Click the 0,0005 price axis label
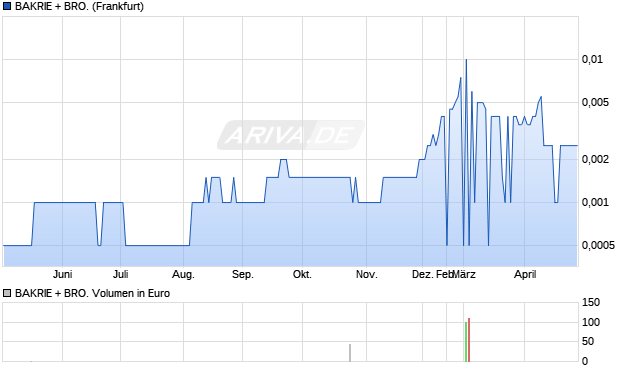The width and height of the screenshot is (620, 371). 598,245
